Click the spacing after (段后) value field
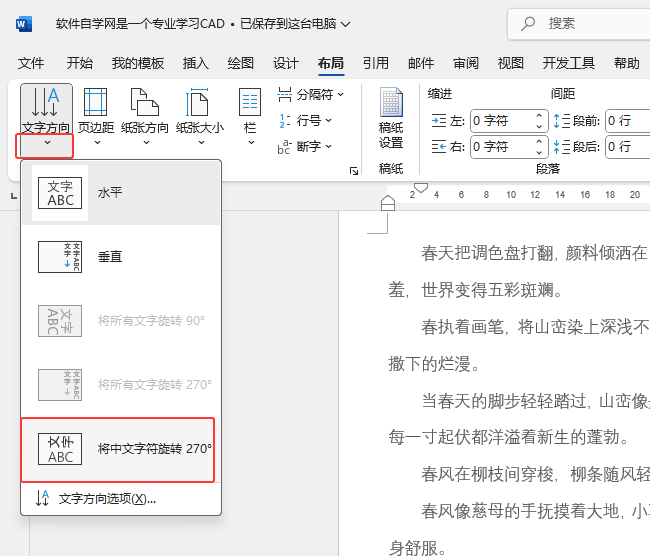The height and width of the screenshot is (556, 650). coord(628,146)
